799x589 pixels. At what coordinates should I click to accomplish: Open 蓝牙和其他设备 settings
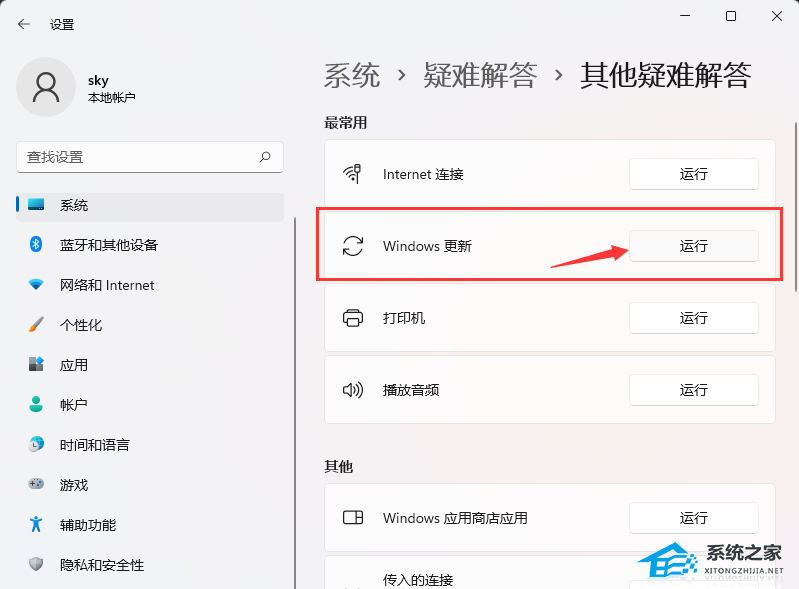[x=150, y=245]
